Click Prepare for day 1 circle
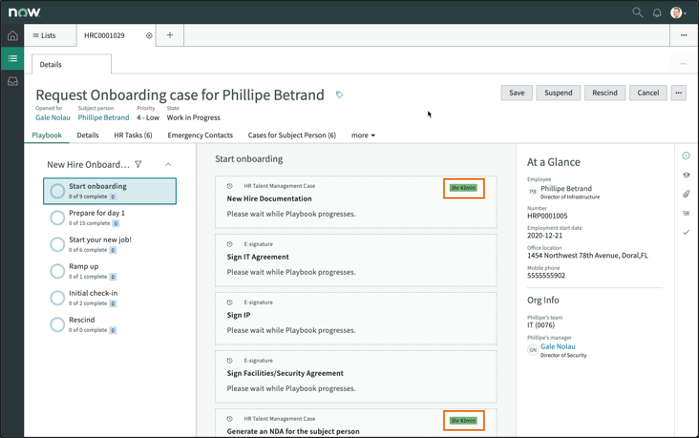 pyautogui.click(x=57, y=218)
